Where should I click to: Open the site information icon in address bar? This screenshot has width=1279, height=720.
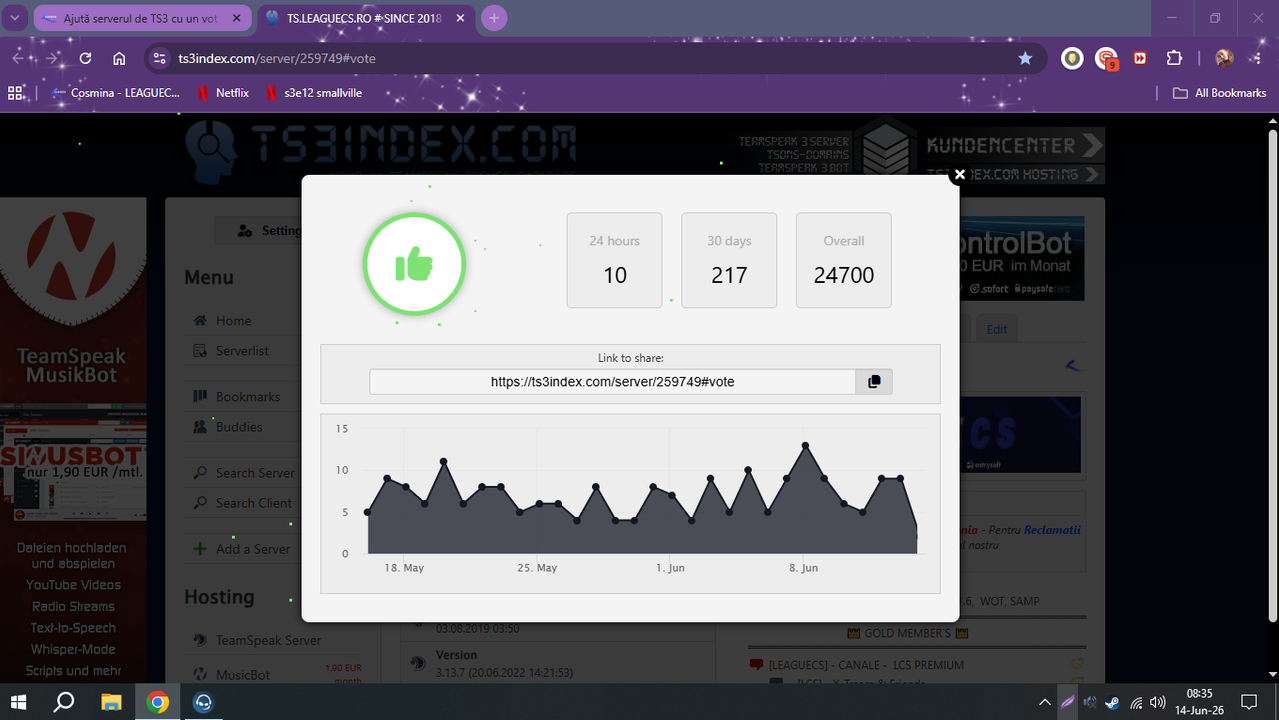coord(160,58)
